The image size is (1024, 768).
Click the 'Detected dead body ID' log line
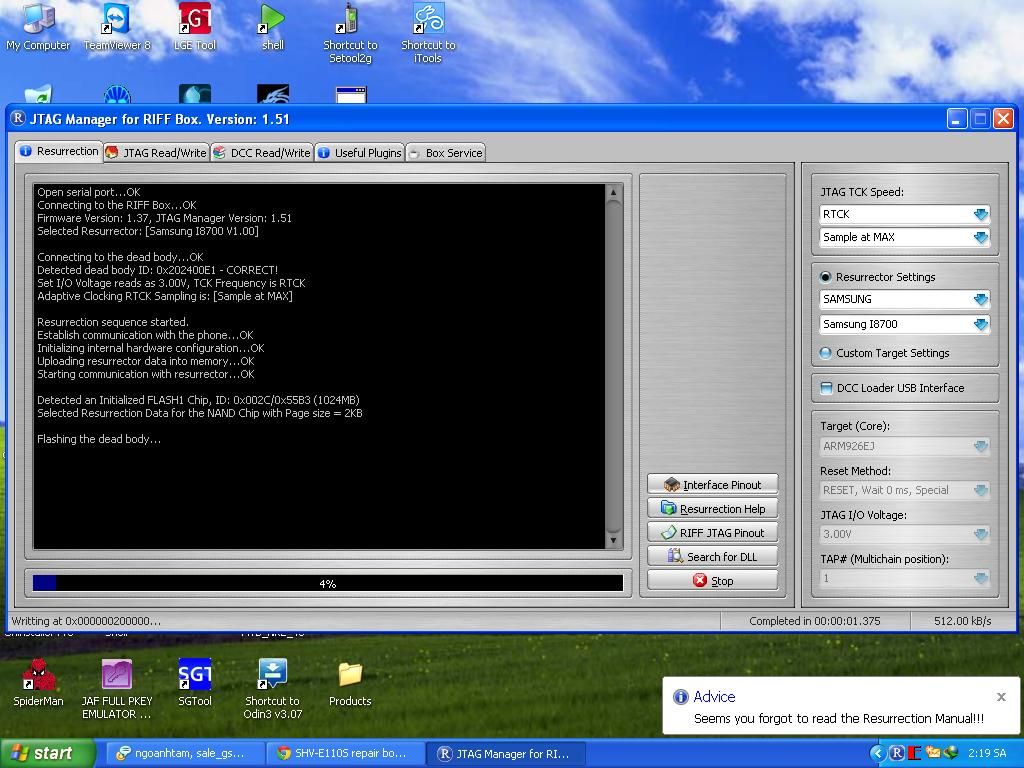157,270
